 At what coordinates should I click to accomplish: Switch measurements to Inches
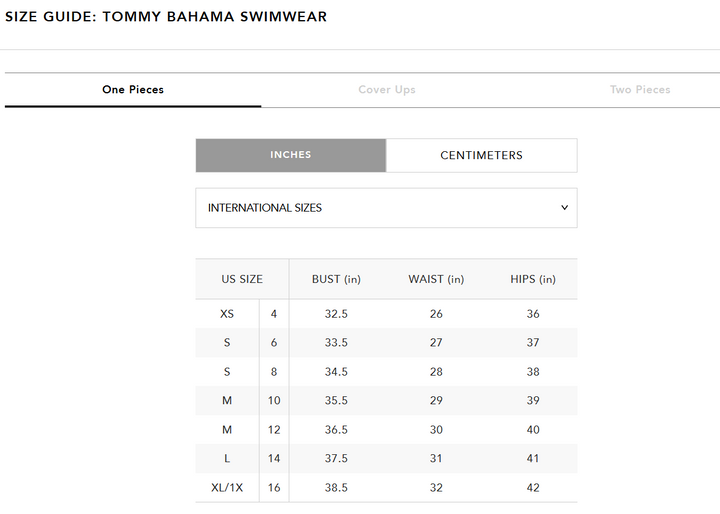(291, 155)
